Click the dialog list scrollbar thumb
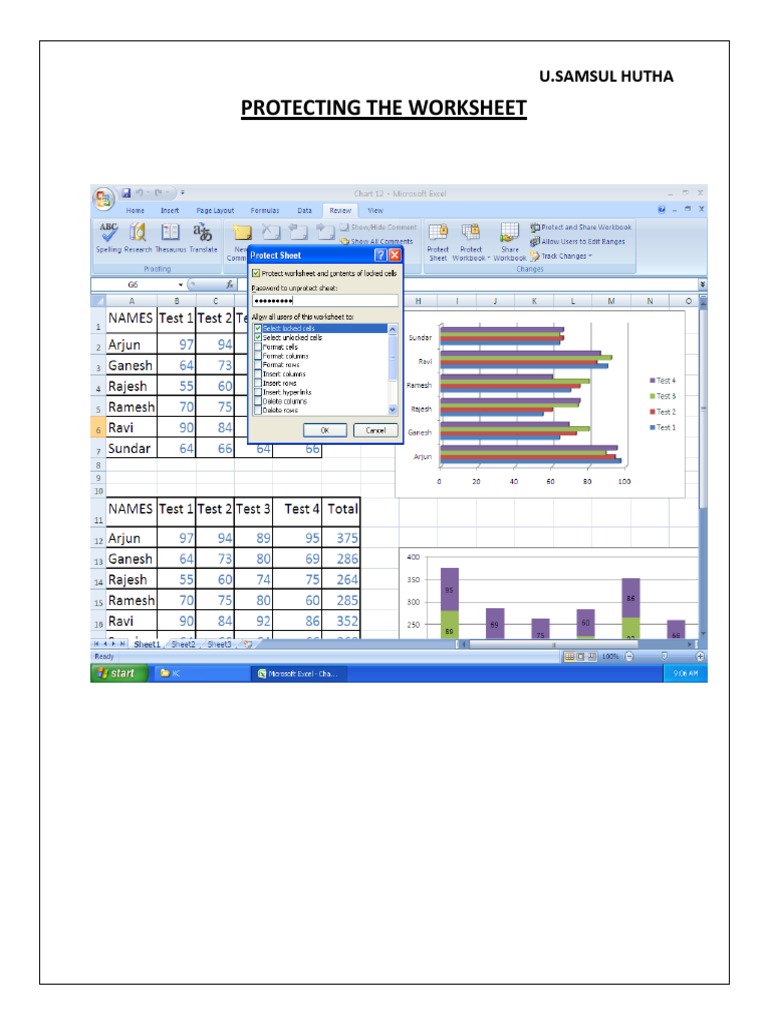The image size is (768, 1024). (392, 358)
